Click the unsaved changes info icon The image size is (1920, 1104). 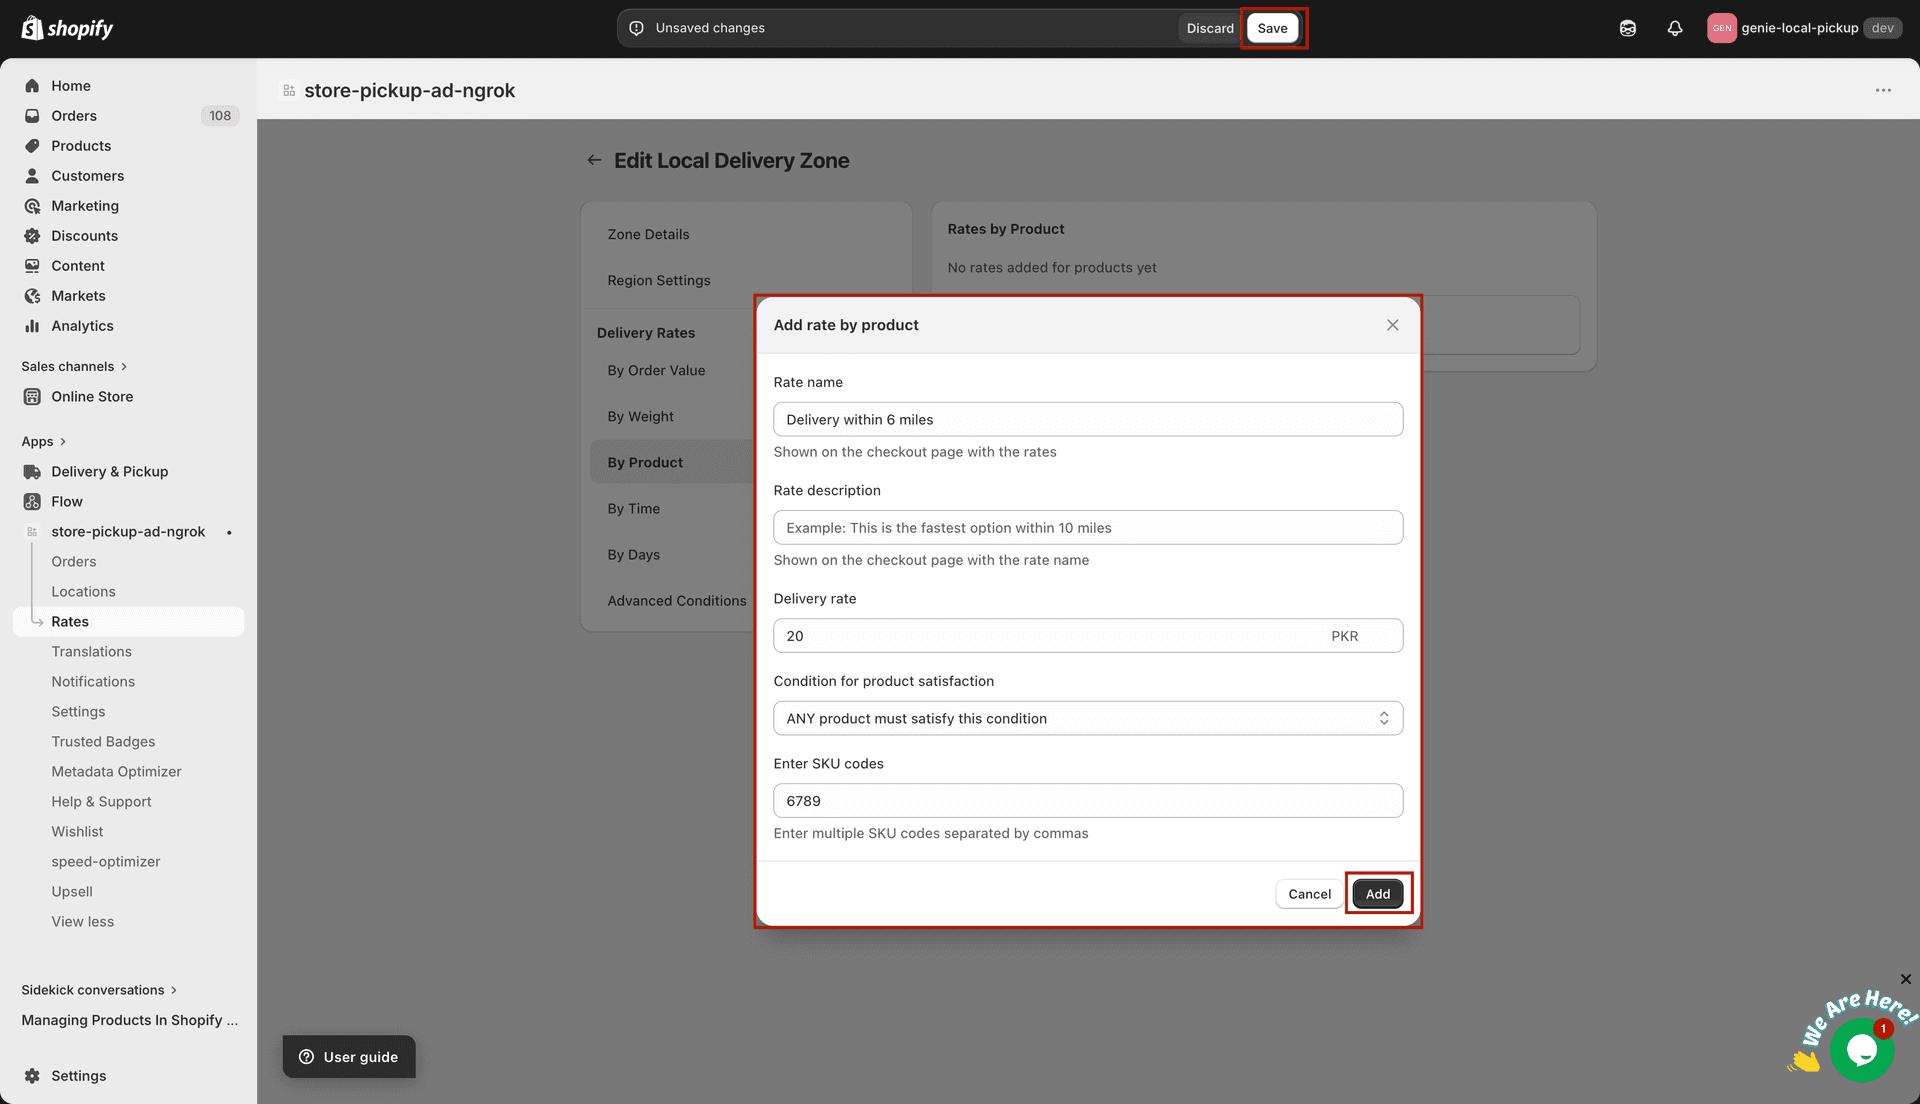point(636,28)
